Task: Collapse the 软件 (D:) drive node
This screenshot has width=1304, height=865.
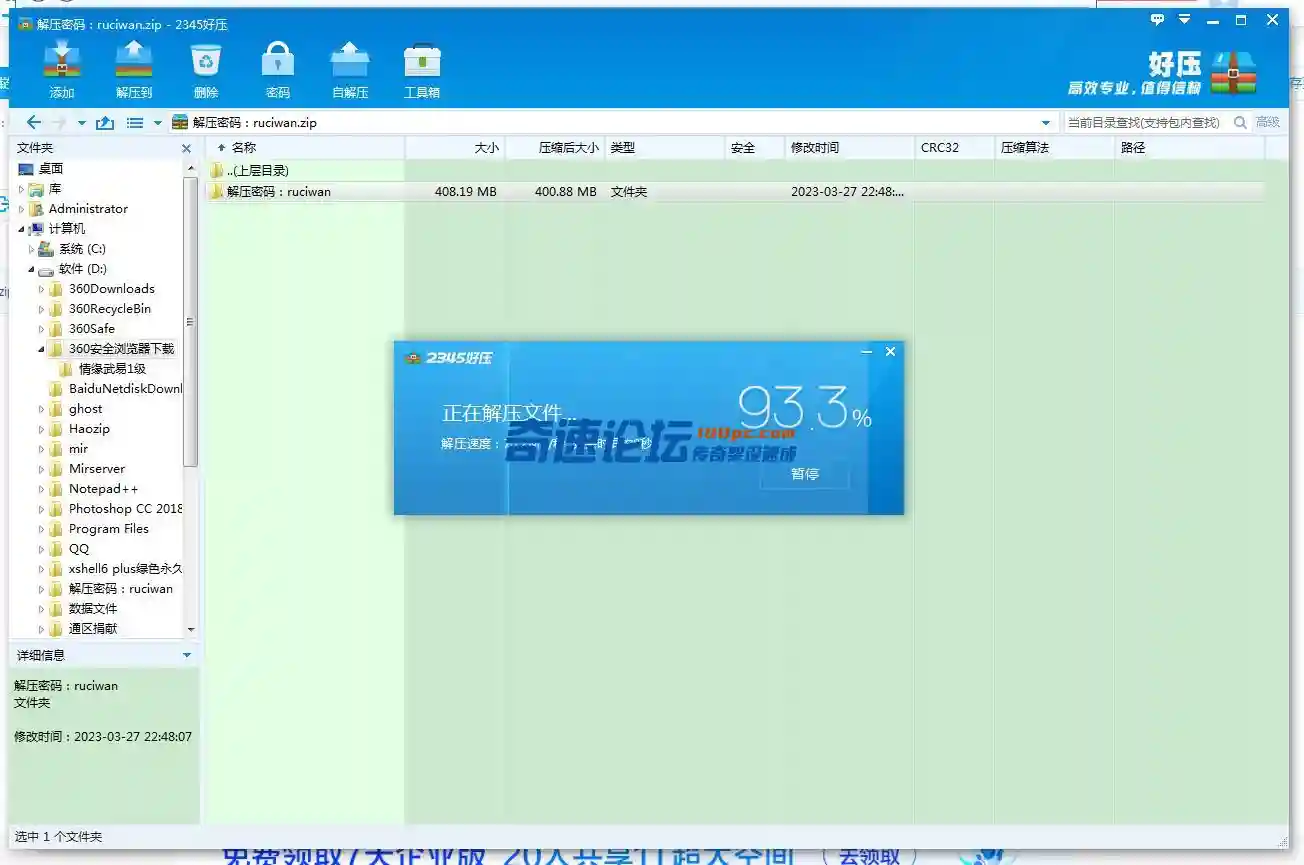Action: (32, 269)
